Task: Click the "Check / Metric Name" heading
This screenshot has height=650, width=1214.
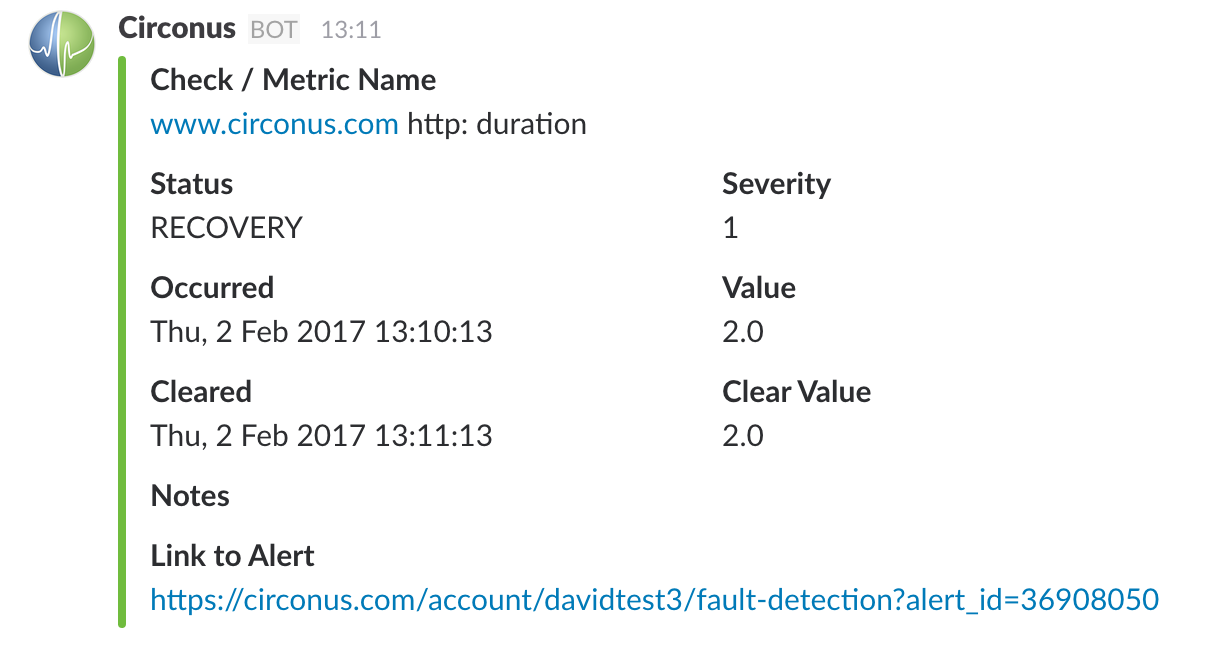Action: click(x=293, y=80)
